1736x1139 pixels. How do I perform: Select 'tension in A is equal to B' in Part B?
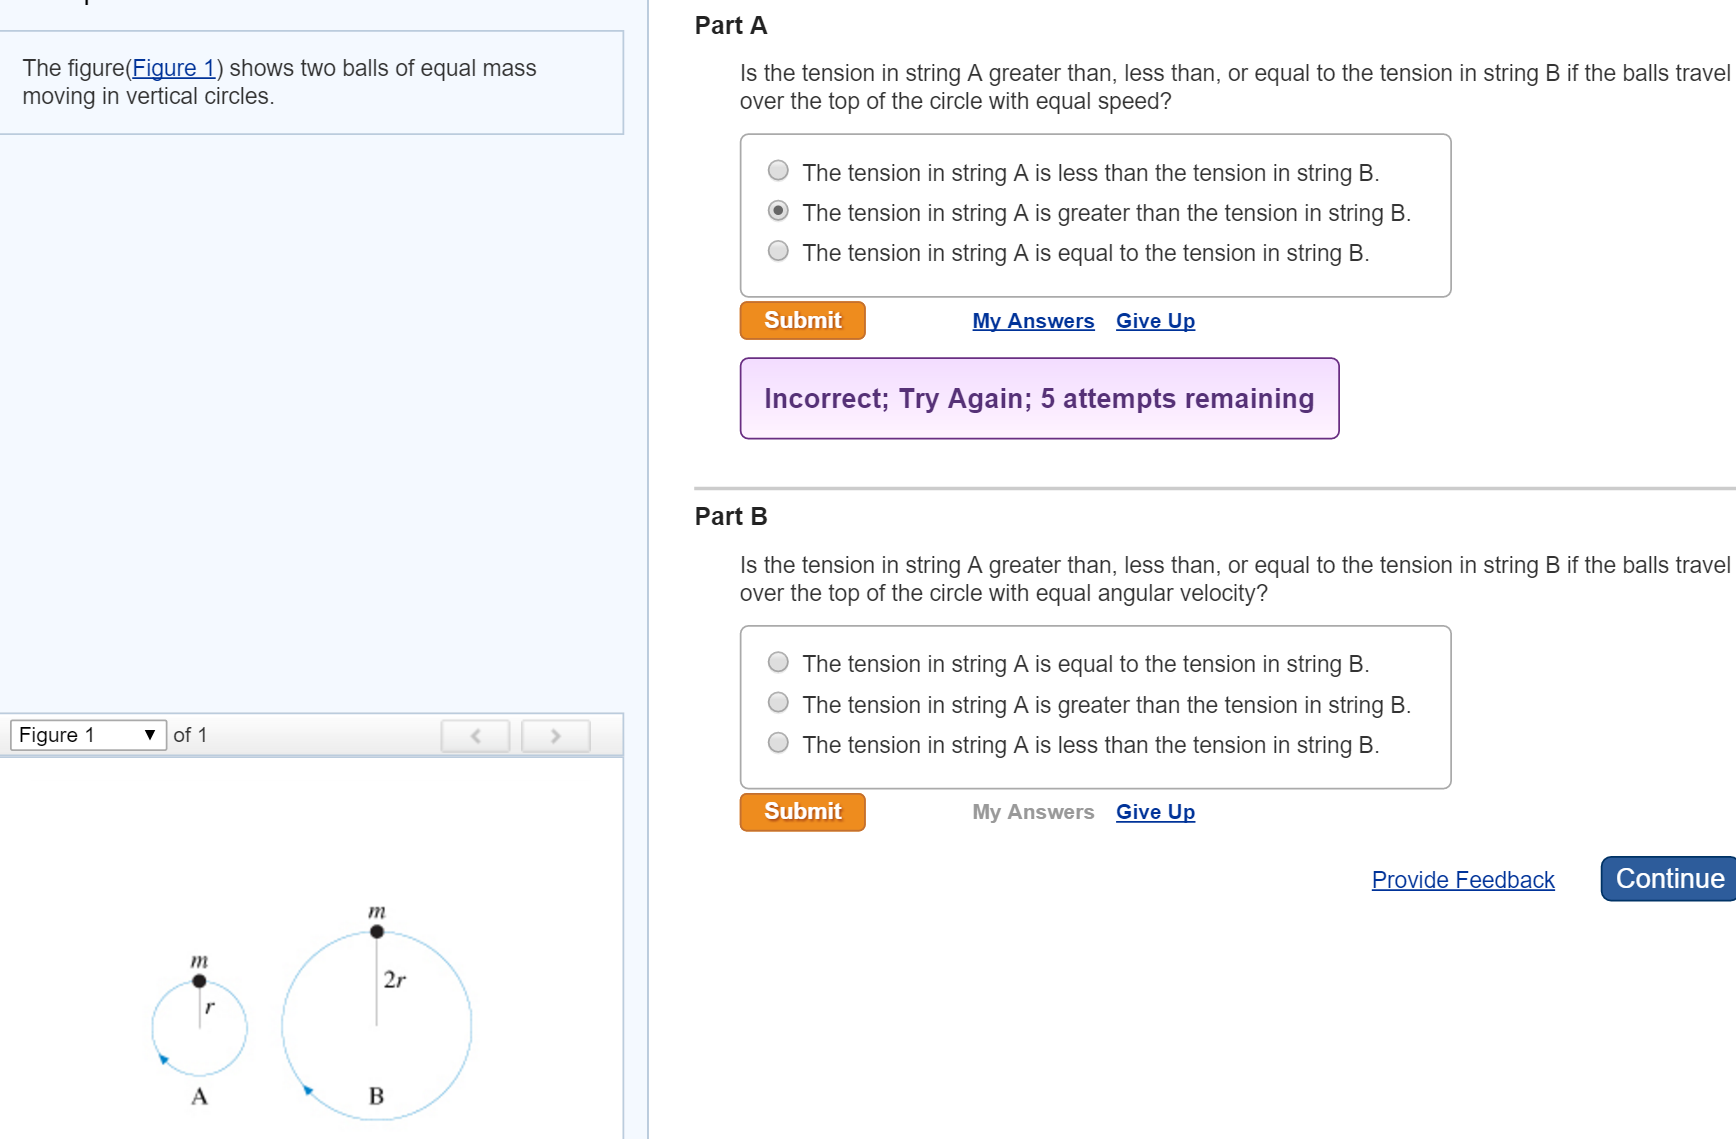click(777, 662)
